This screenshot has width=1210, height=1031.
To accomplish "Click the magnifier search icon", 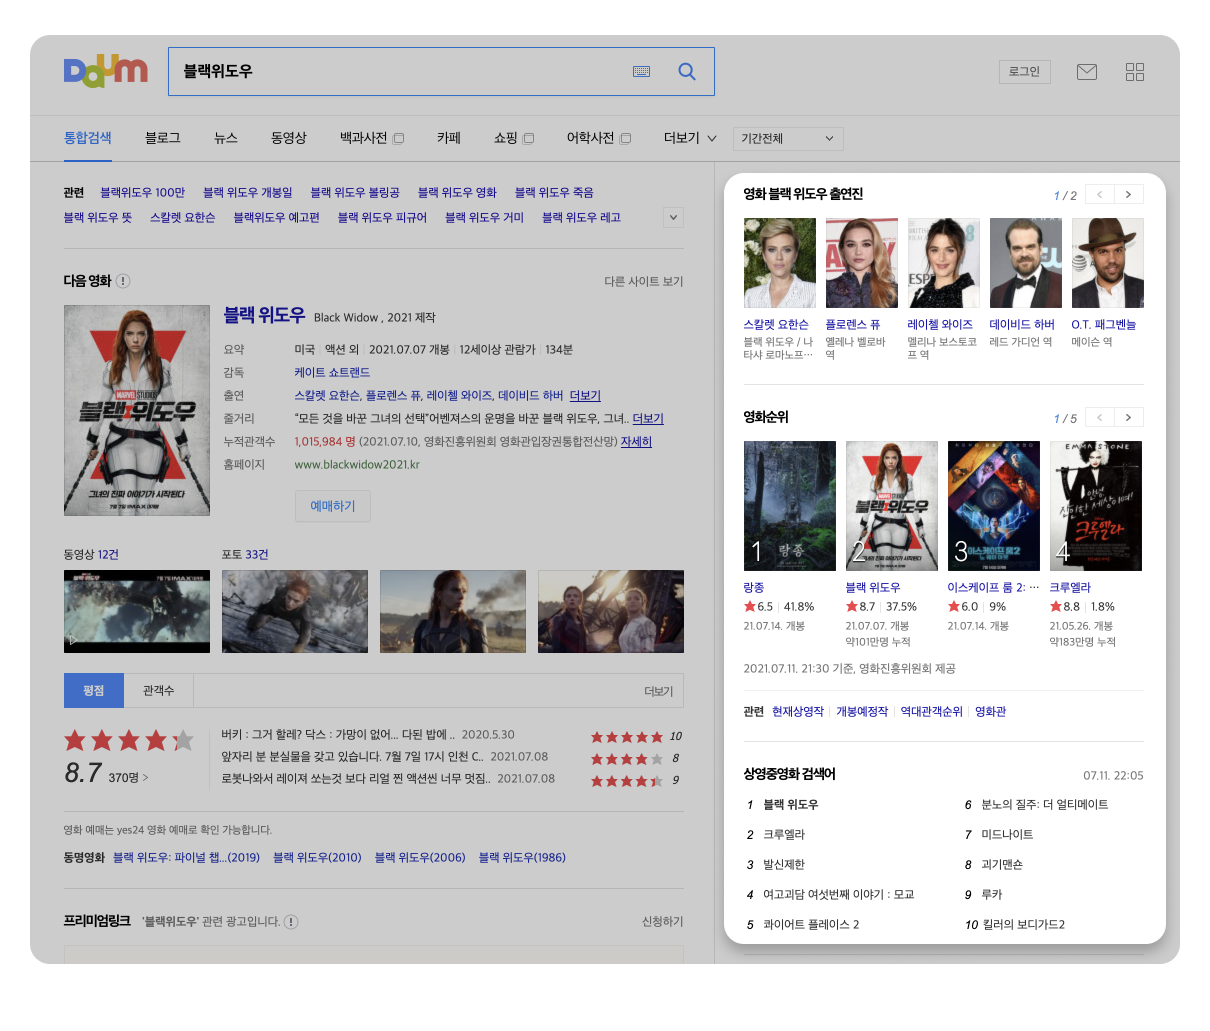I will pyautogui.click(x=687, y=72).
